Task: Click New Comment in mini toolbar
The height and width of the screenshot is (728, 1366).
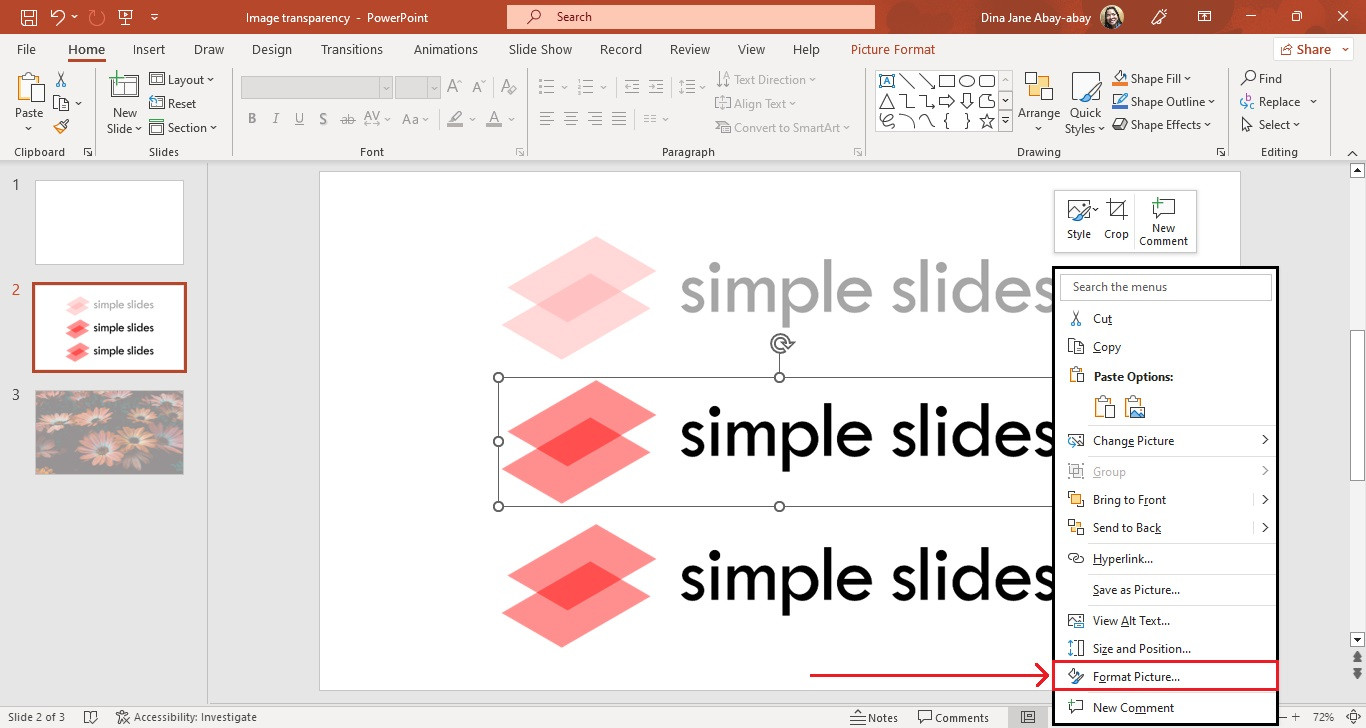Action: point(1163,222)
